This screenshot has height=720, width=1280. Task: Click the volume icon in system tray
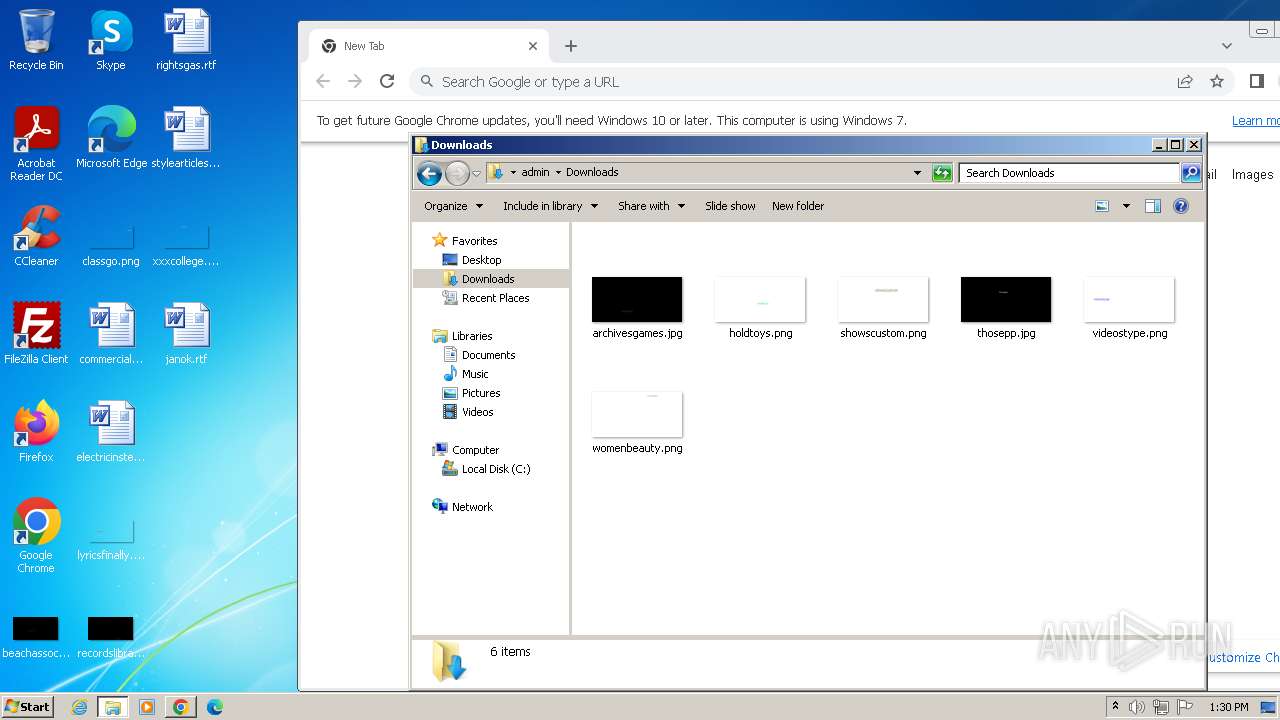coord(1137,707)
